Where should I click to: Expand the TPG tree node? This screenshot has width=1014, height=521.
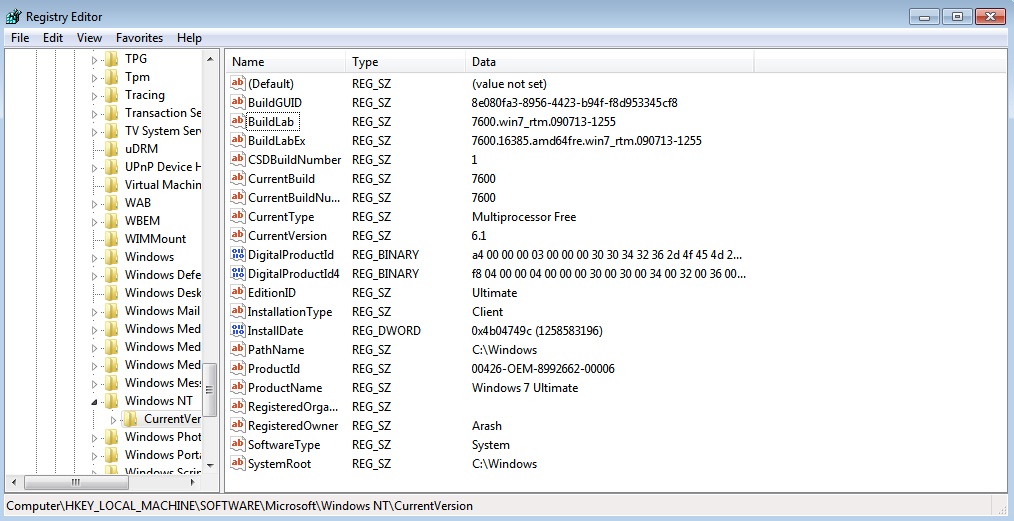click(94, 60)
